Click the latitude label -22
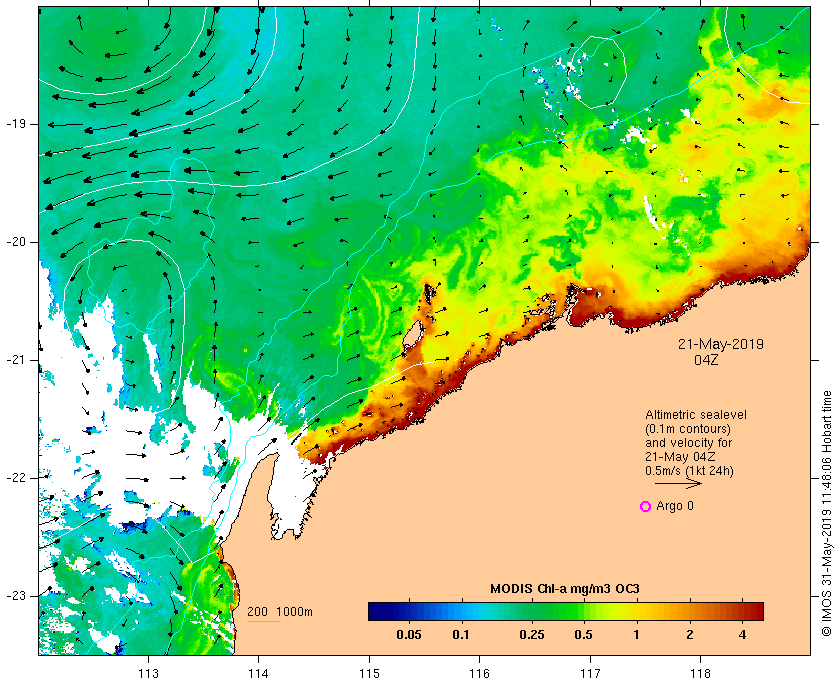840x680 pixels. (x=16, y=478)
